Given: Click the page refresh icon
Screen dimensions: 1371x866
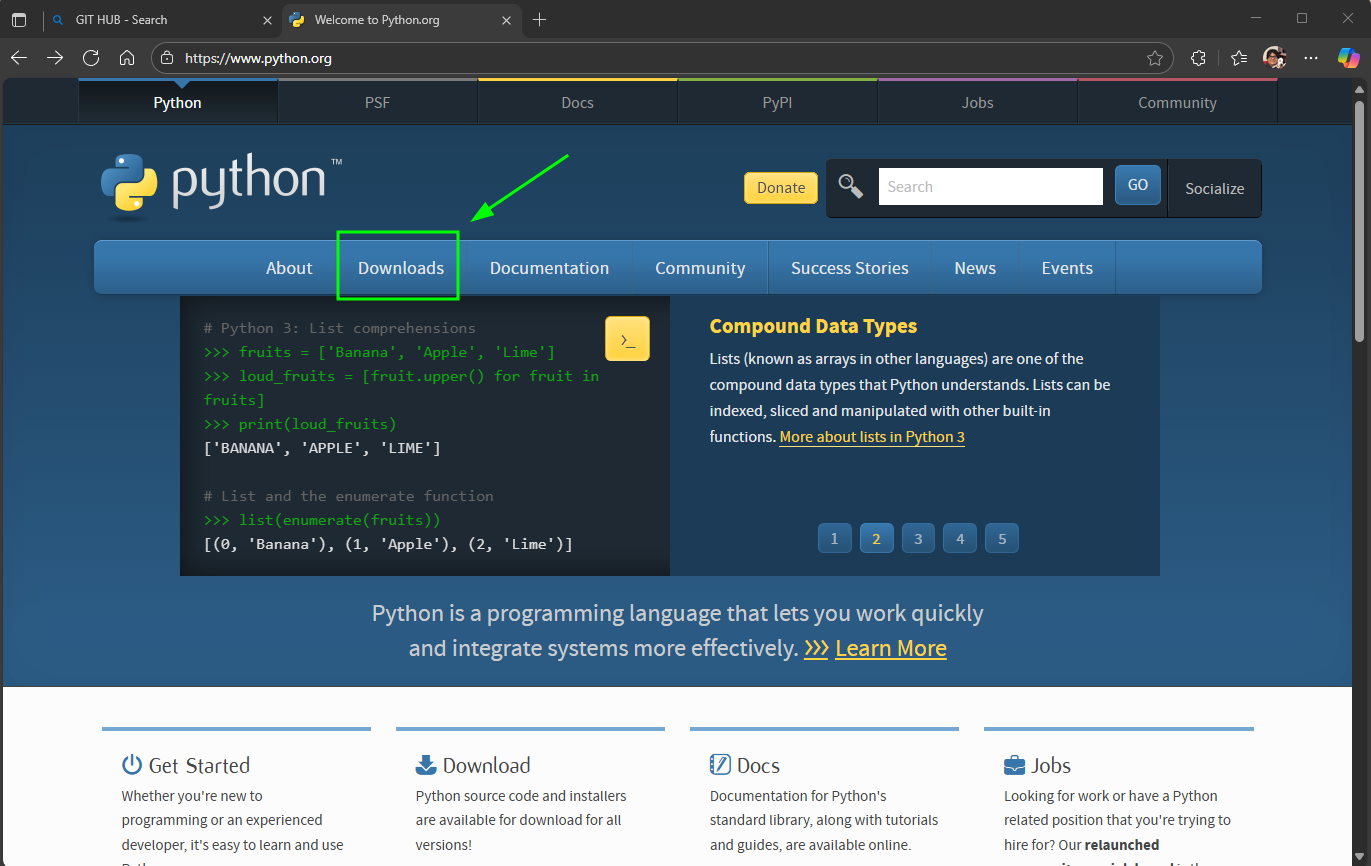Looking at the screenshot, I should click(x=91, y=58).
